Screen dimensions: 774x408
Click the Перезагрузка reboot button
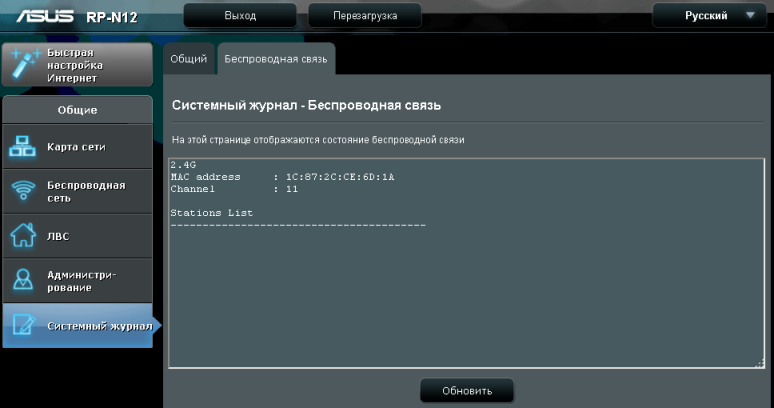pyautogui.click(x=365, y=16)
